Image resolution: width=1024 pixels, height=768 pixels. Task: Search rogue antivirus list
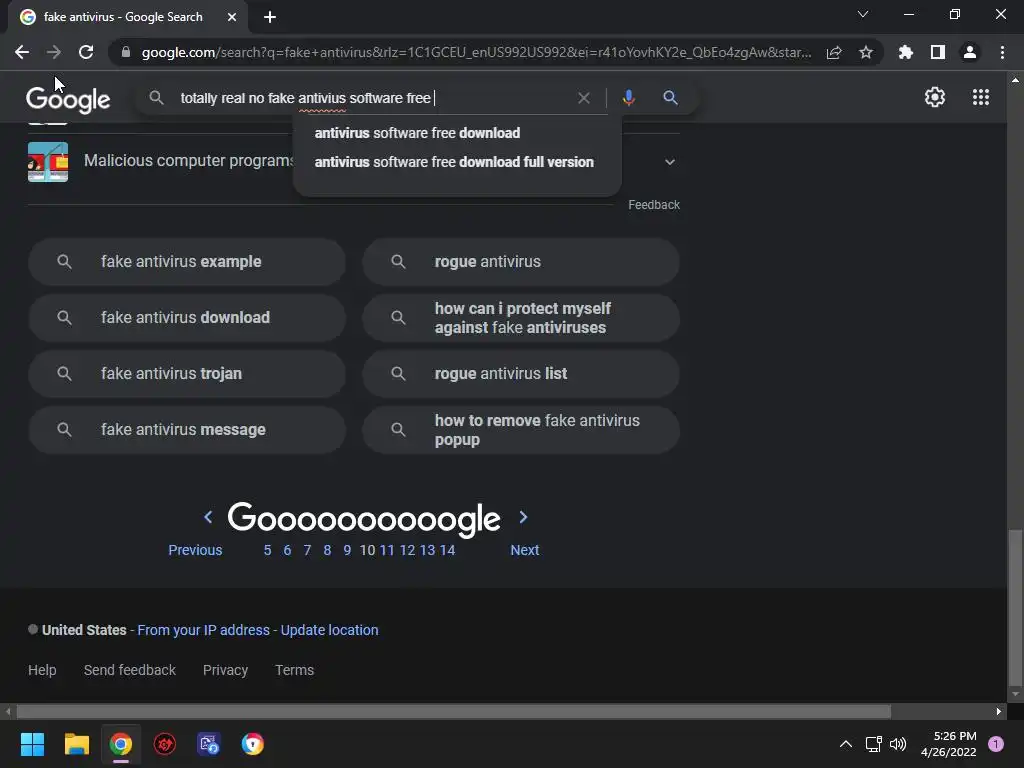[x=520, y=374]
